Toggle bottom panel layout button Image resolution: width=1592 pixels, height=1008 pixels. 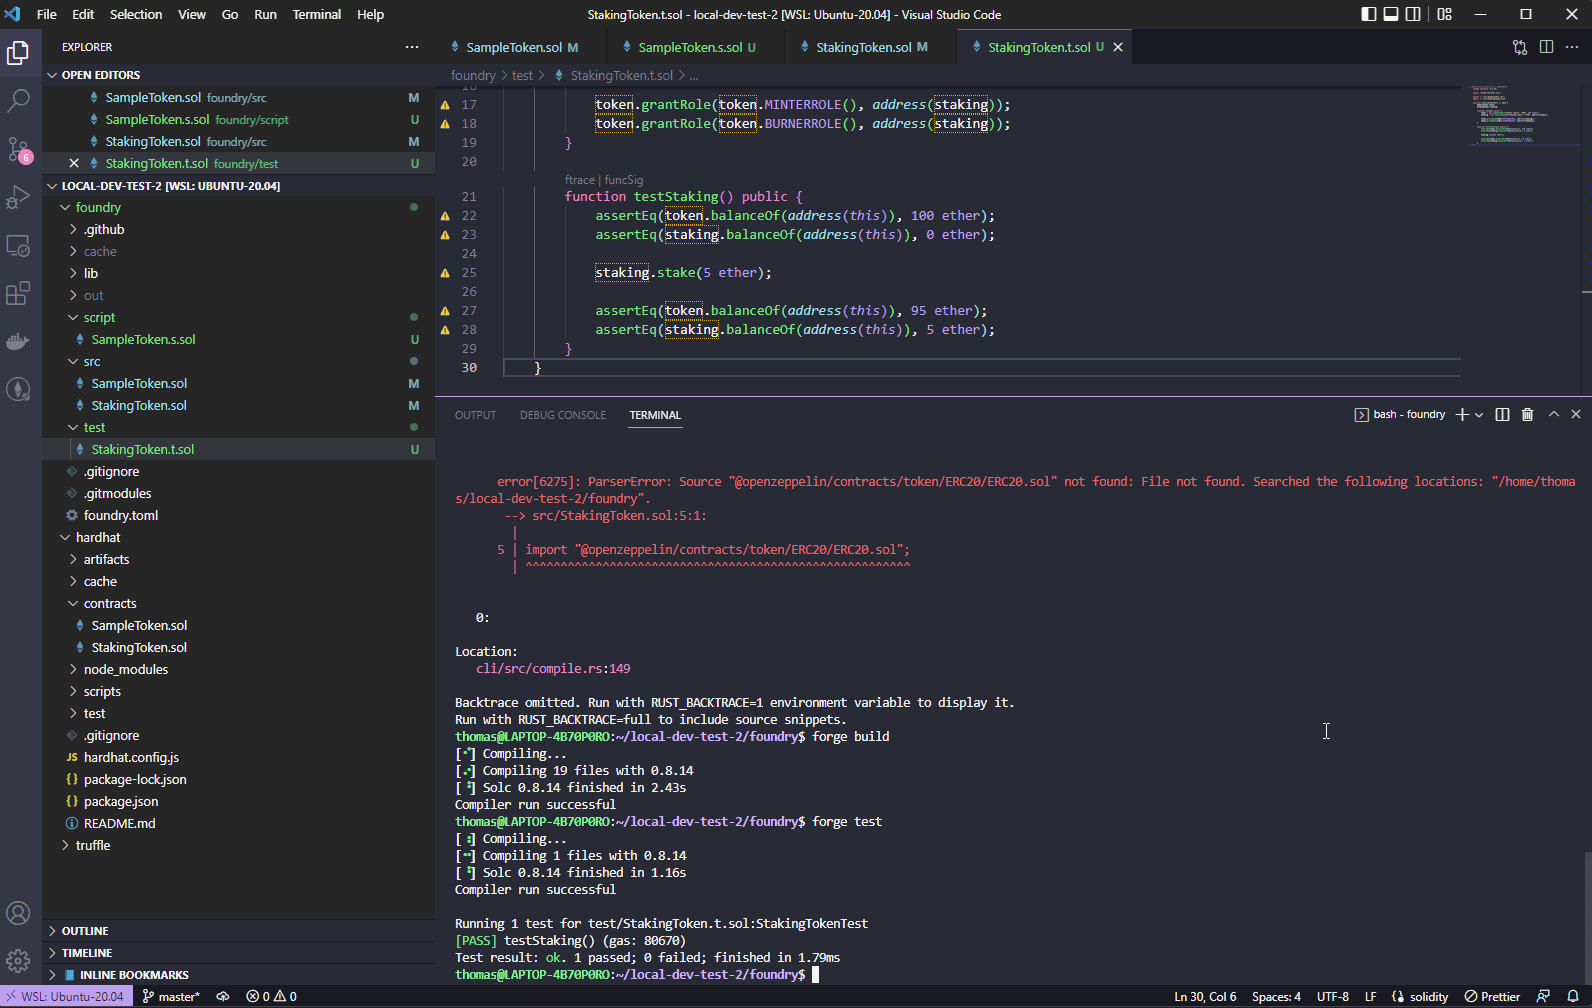(x=1391, y=14)
